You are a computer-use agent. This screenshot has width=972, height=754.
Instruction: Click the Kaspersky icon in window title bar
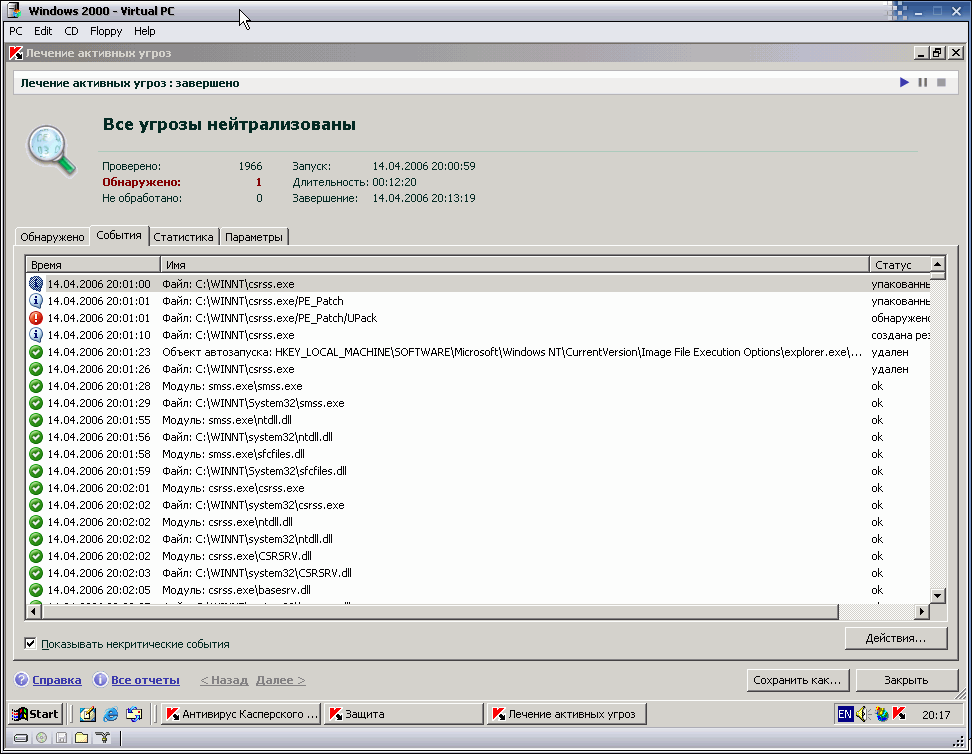16,53
